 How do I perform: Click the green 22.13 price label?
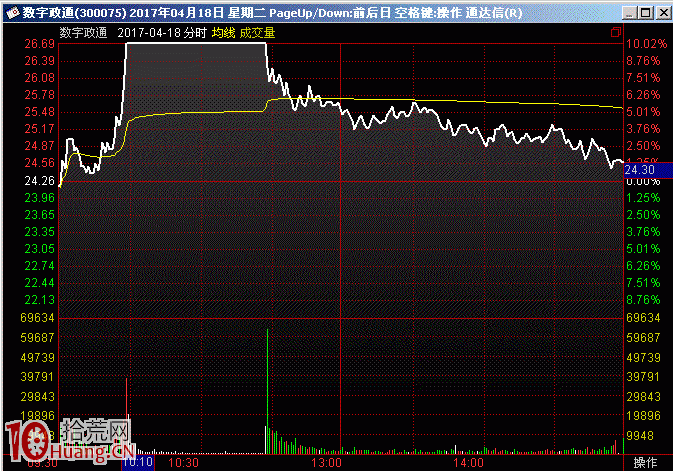pyautogui.click(x=39, y=300)
